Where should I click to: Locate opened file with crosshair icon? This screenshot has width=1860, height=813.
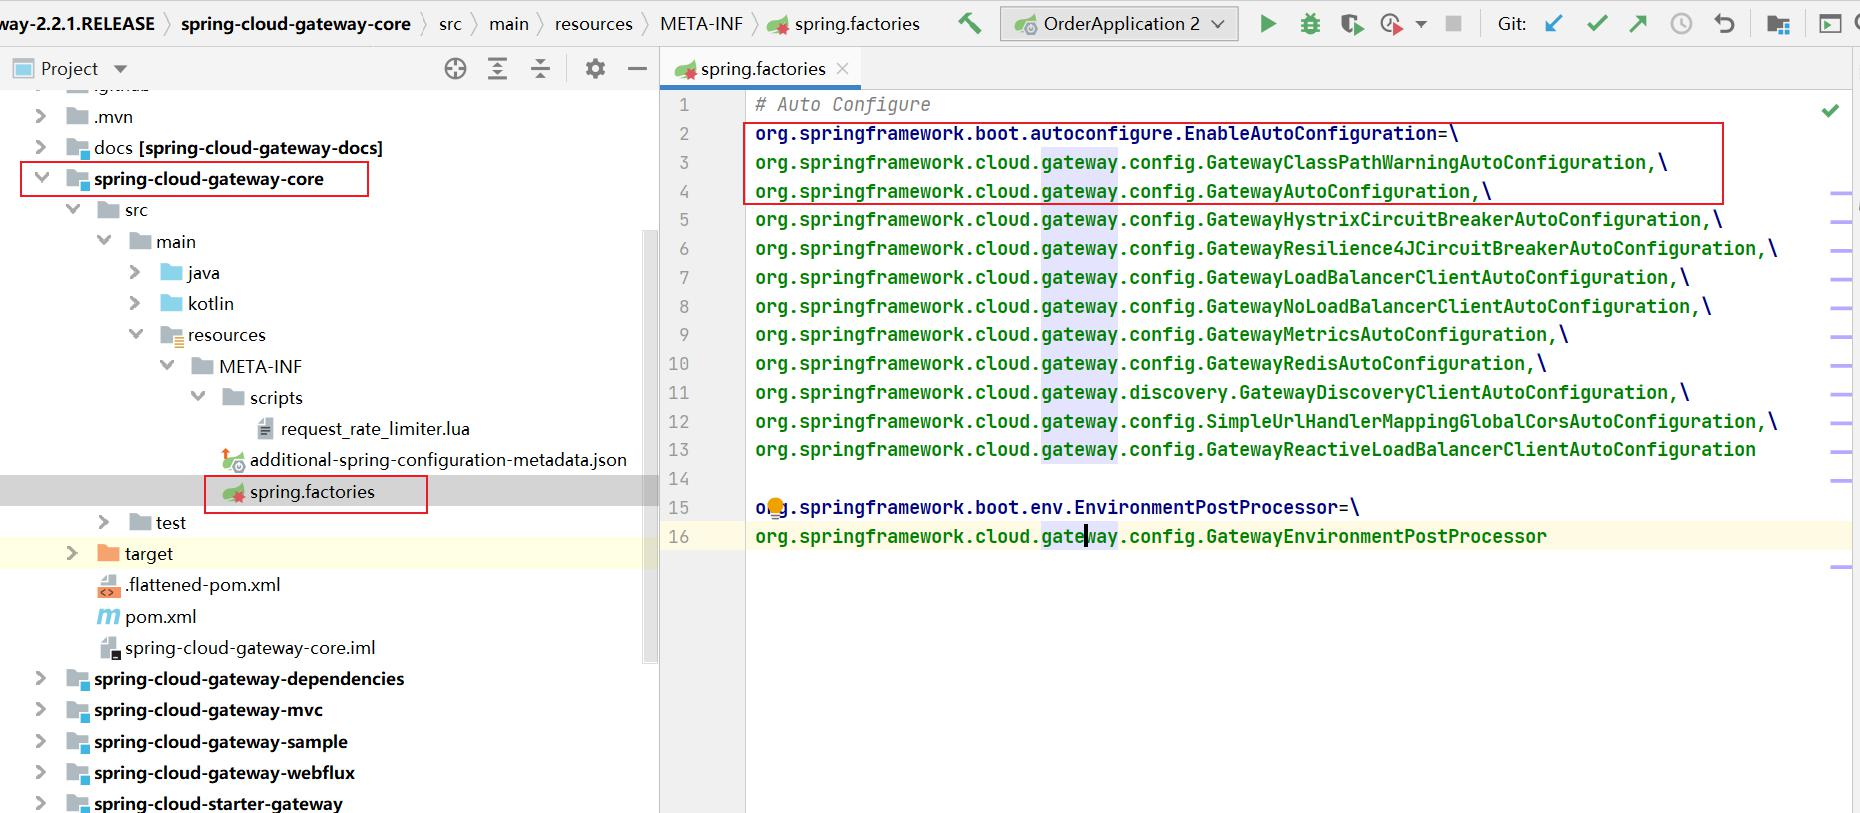pos(455,68)
